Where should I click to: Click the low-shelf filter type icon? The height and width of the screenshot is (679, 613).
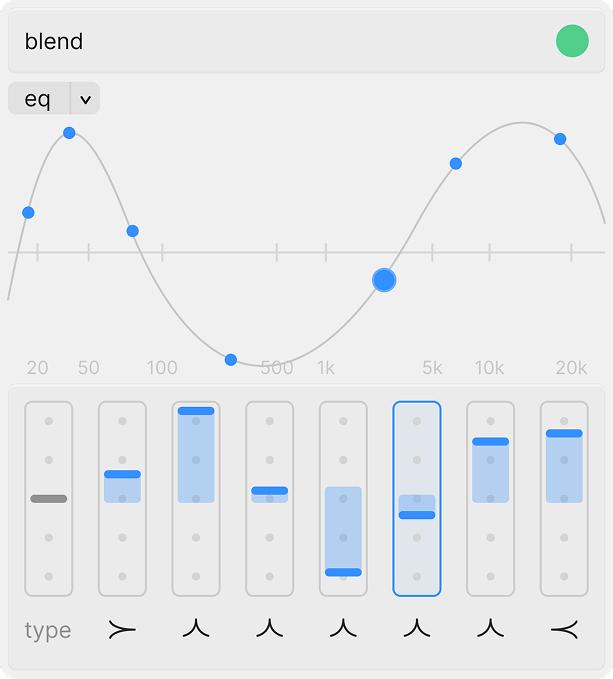click(x=122, y=629)
